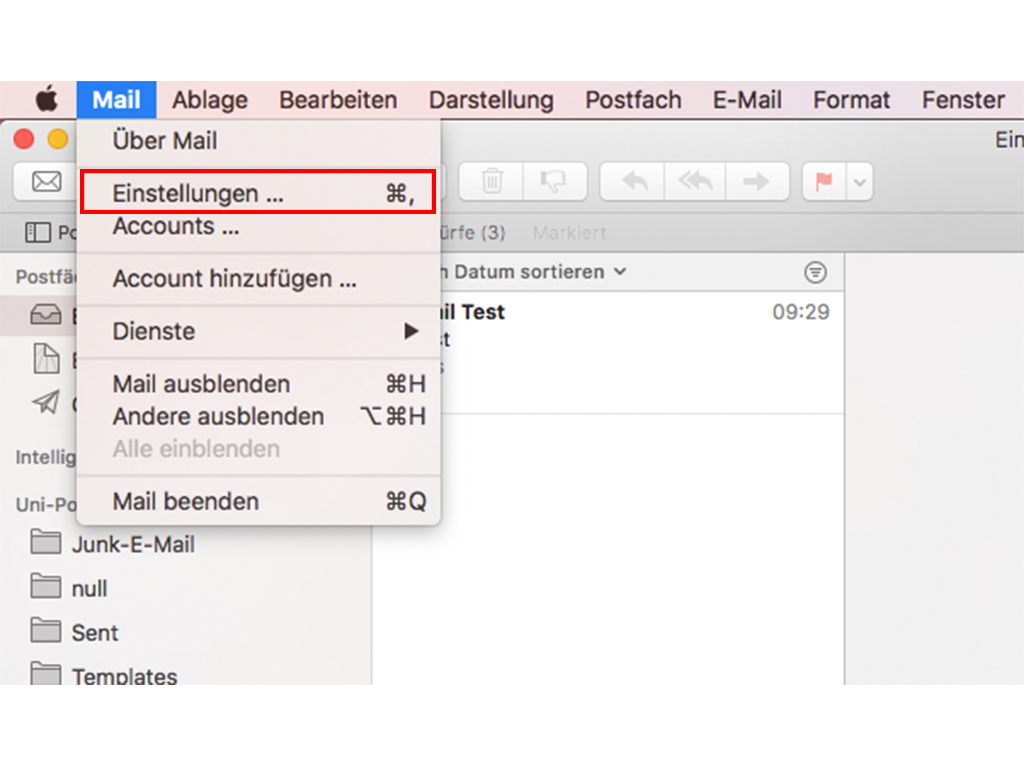Select the Sent folder in sidebar
This screenshot has height=768, width=1024.
(x=94, y=633)
